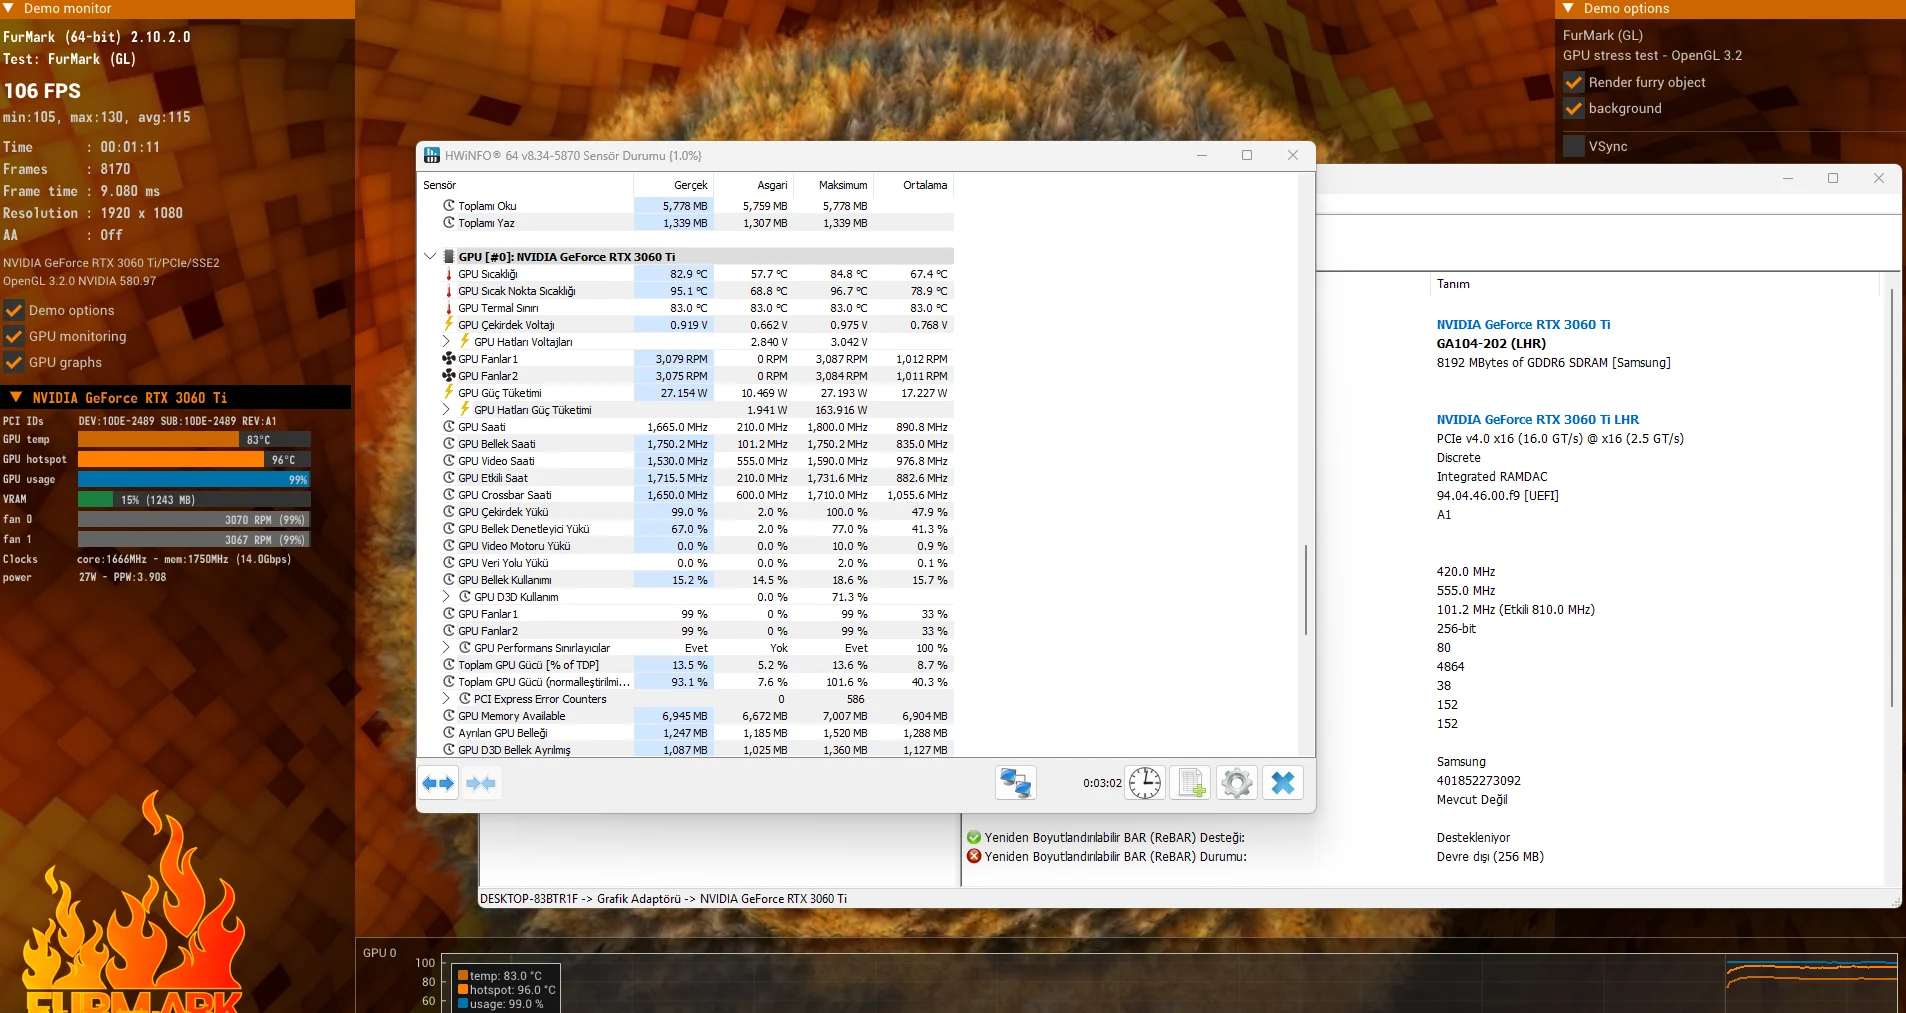Select the GPU Sıcak Nokta Sıcaklığı sensor row

(x=517, y=291)
